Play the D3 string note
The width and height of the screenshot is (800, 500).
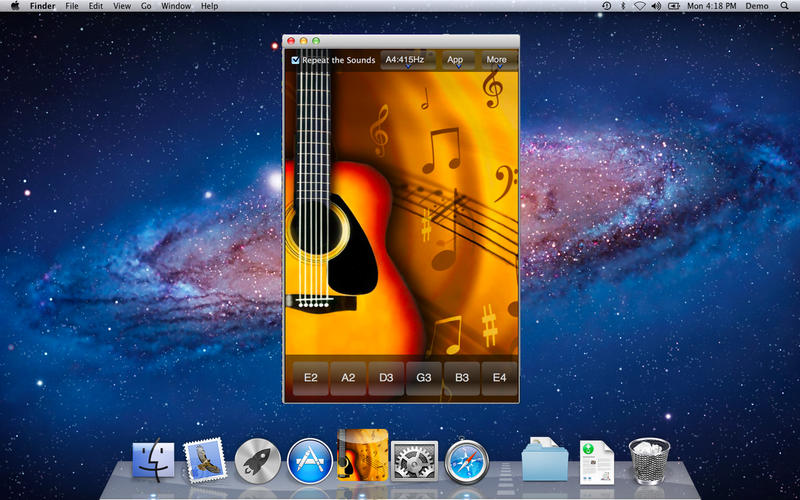[x=386, y=379]
